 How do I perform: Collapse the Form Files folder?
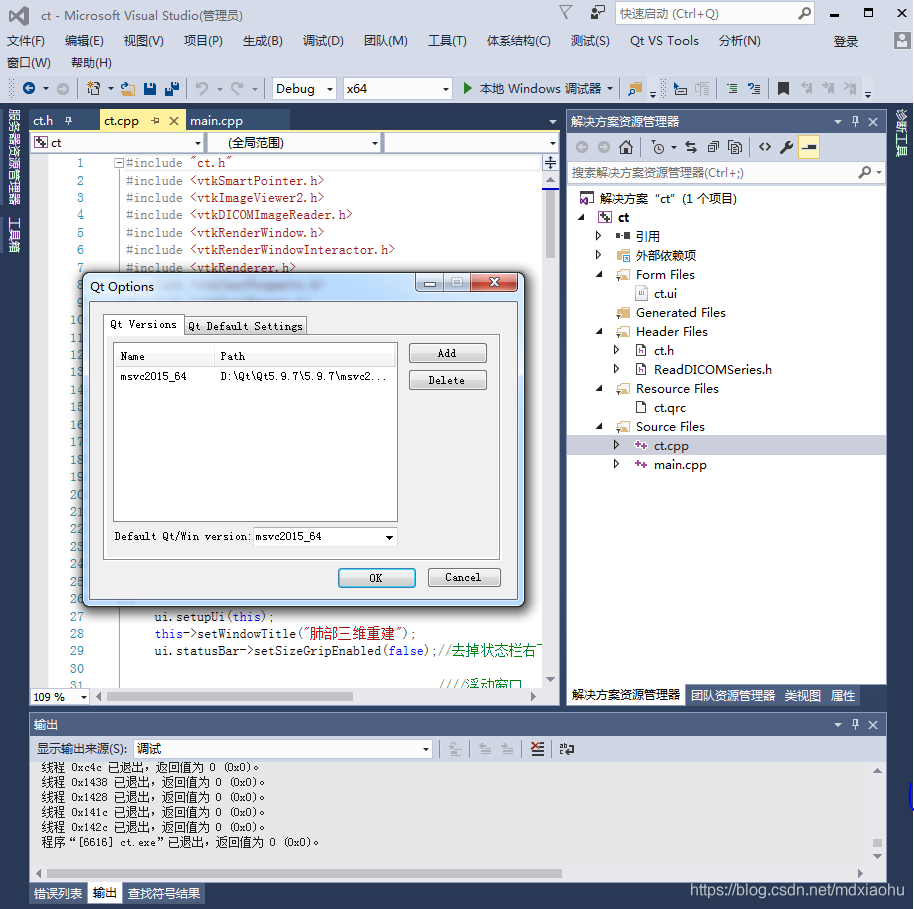point(599,274)
